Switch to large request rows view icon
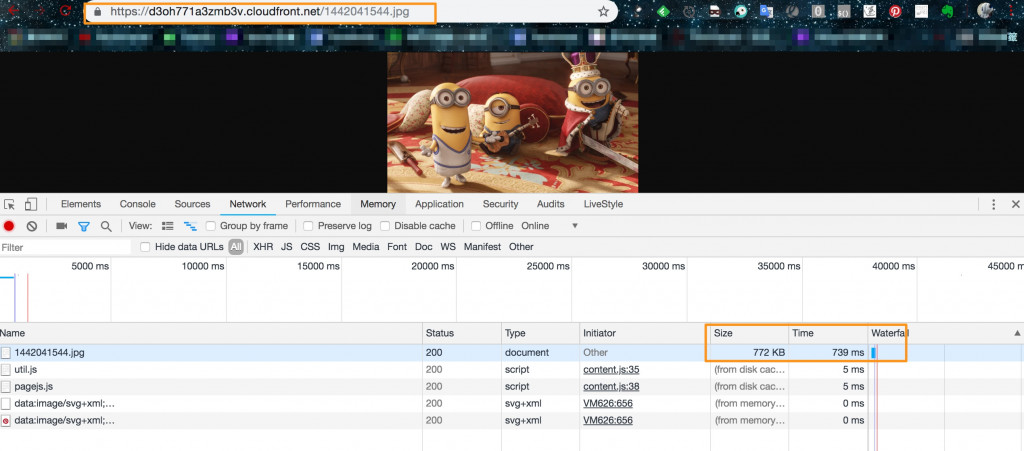The width and height of the screenshot is (1024, 451). coord(168,226)
